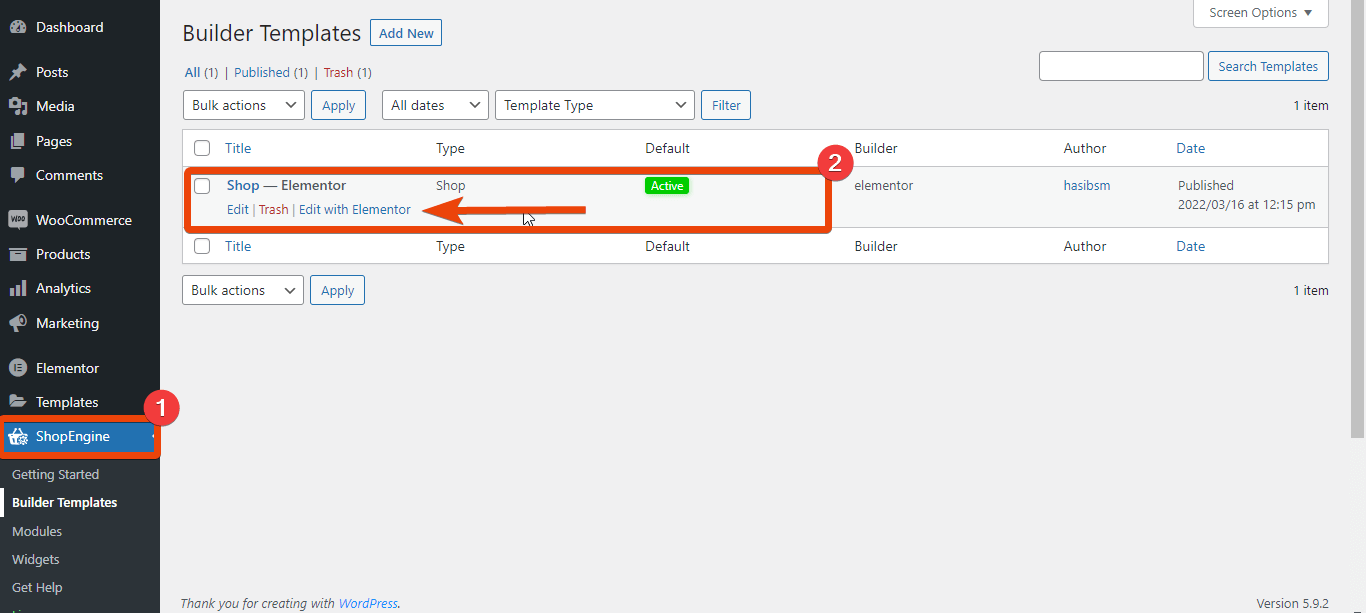
Task: Click the Marketing megaphone icon
Action: click(17, 323)
